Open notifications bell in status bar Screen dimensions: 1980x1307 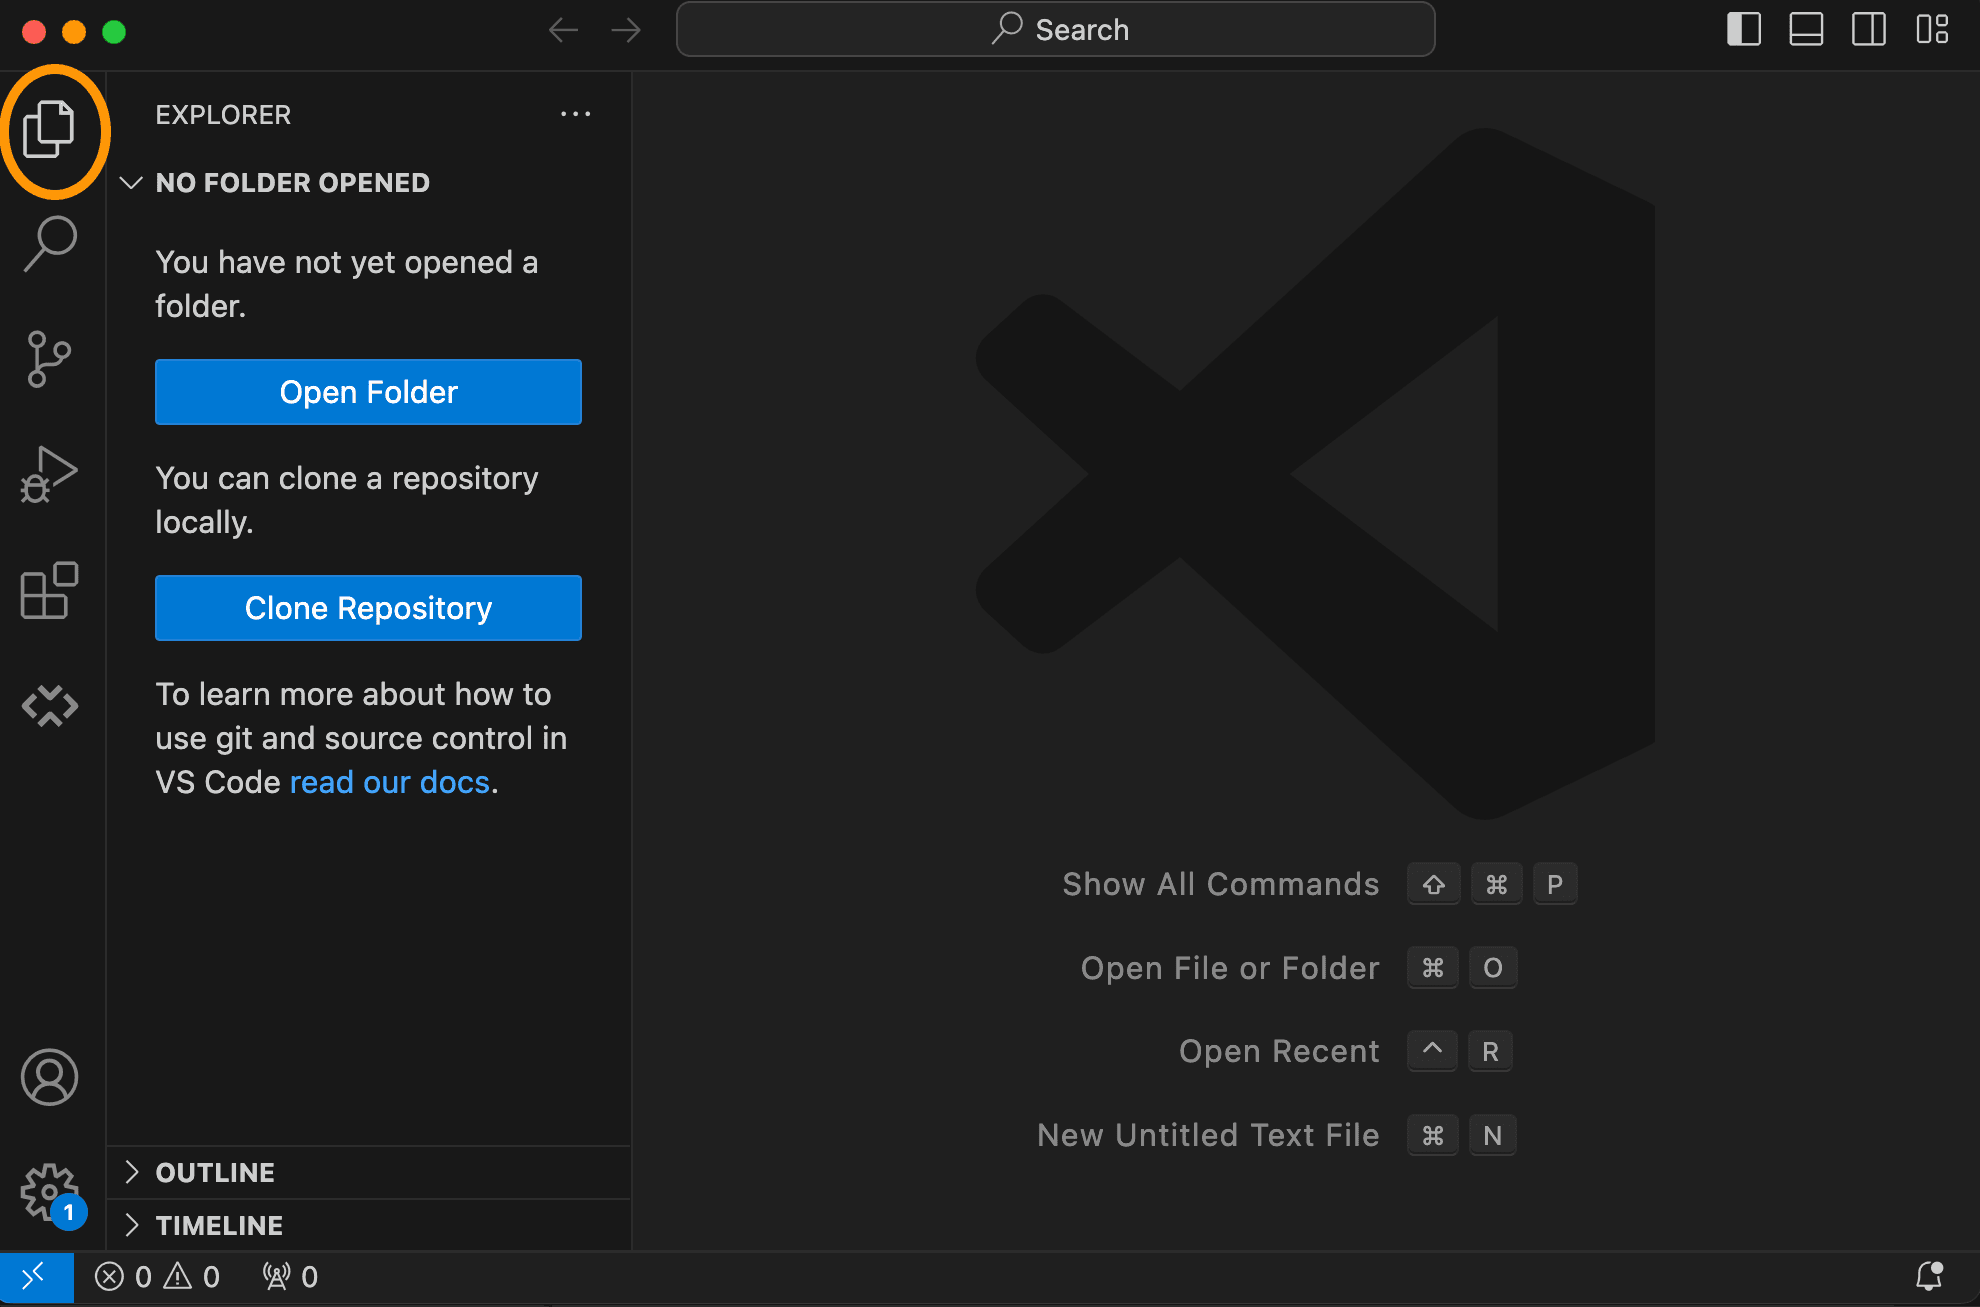click(1929, 1277)
